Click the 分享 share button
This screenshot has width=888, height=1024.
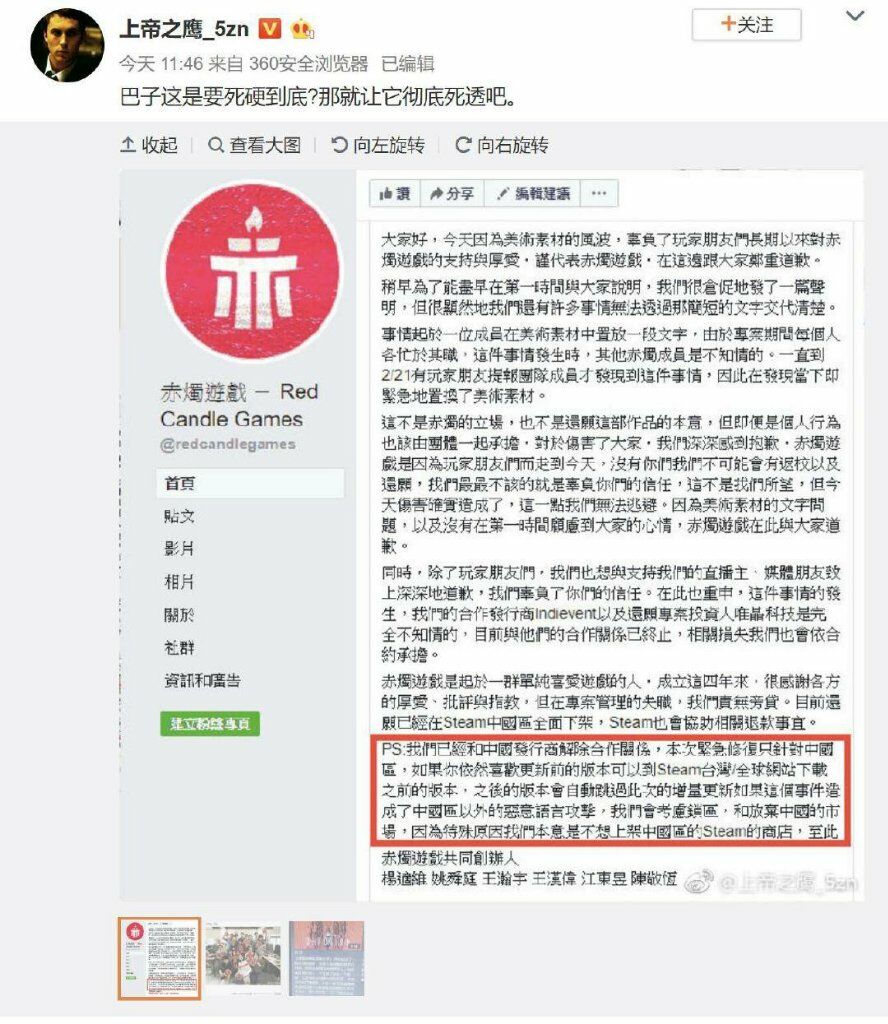452,193
